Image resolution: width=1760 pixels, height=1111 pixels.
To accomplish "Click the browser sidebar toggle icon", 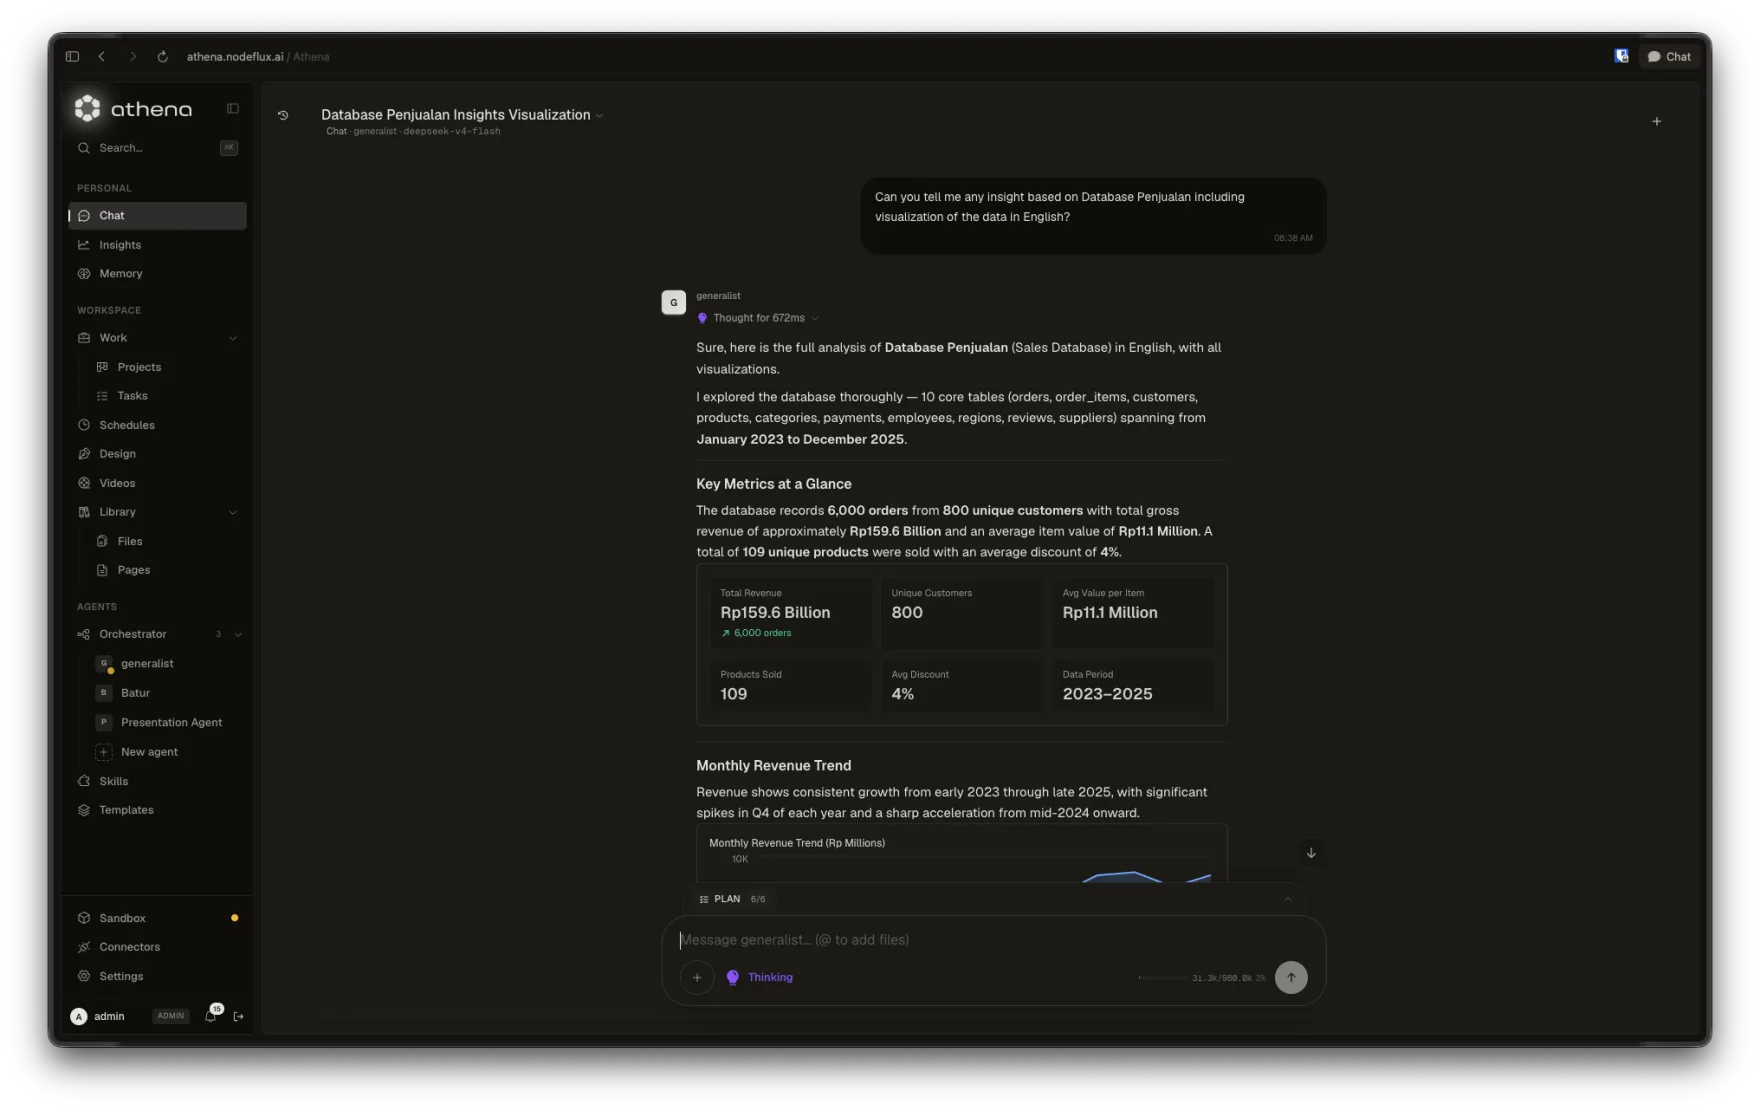I will (72, 57).
